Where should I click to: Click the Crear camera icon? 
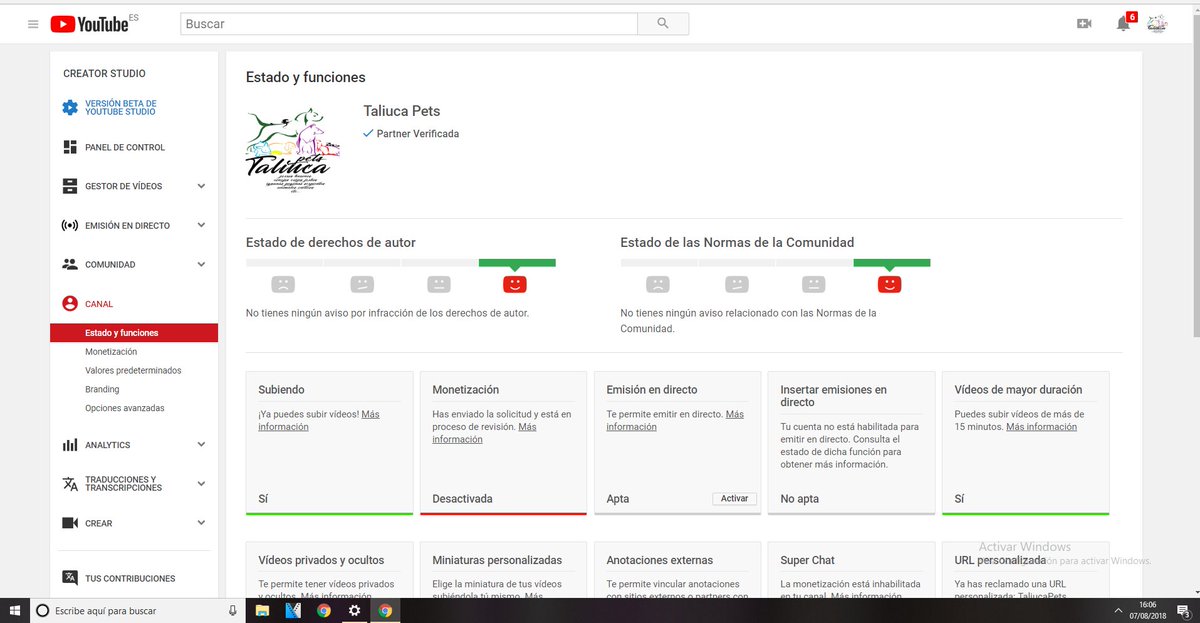(70, 523)
